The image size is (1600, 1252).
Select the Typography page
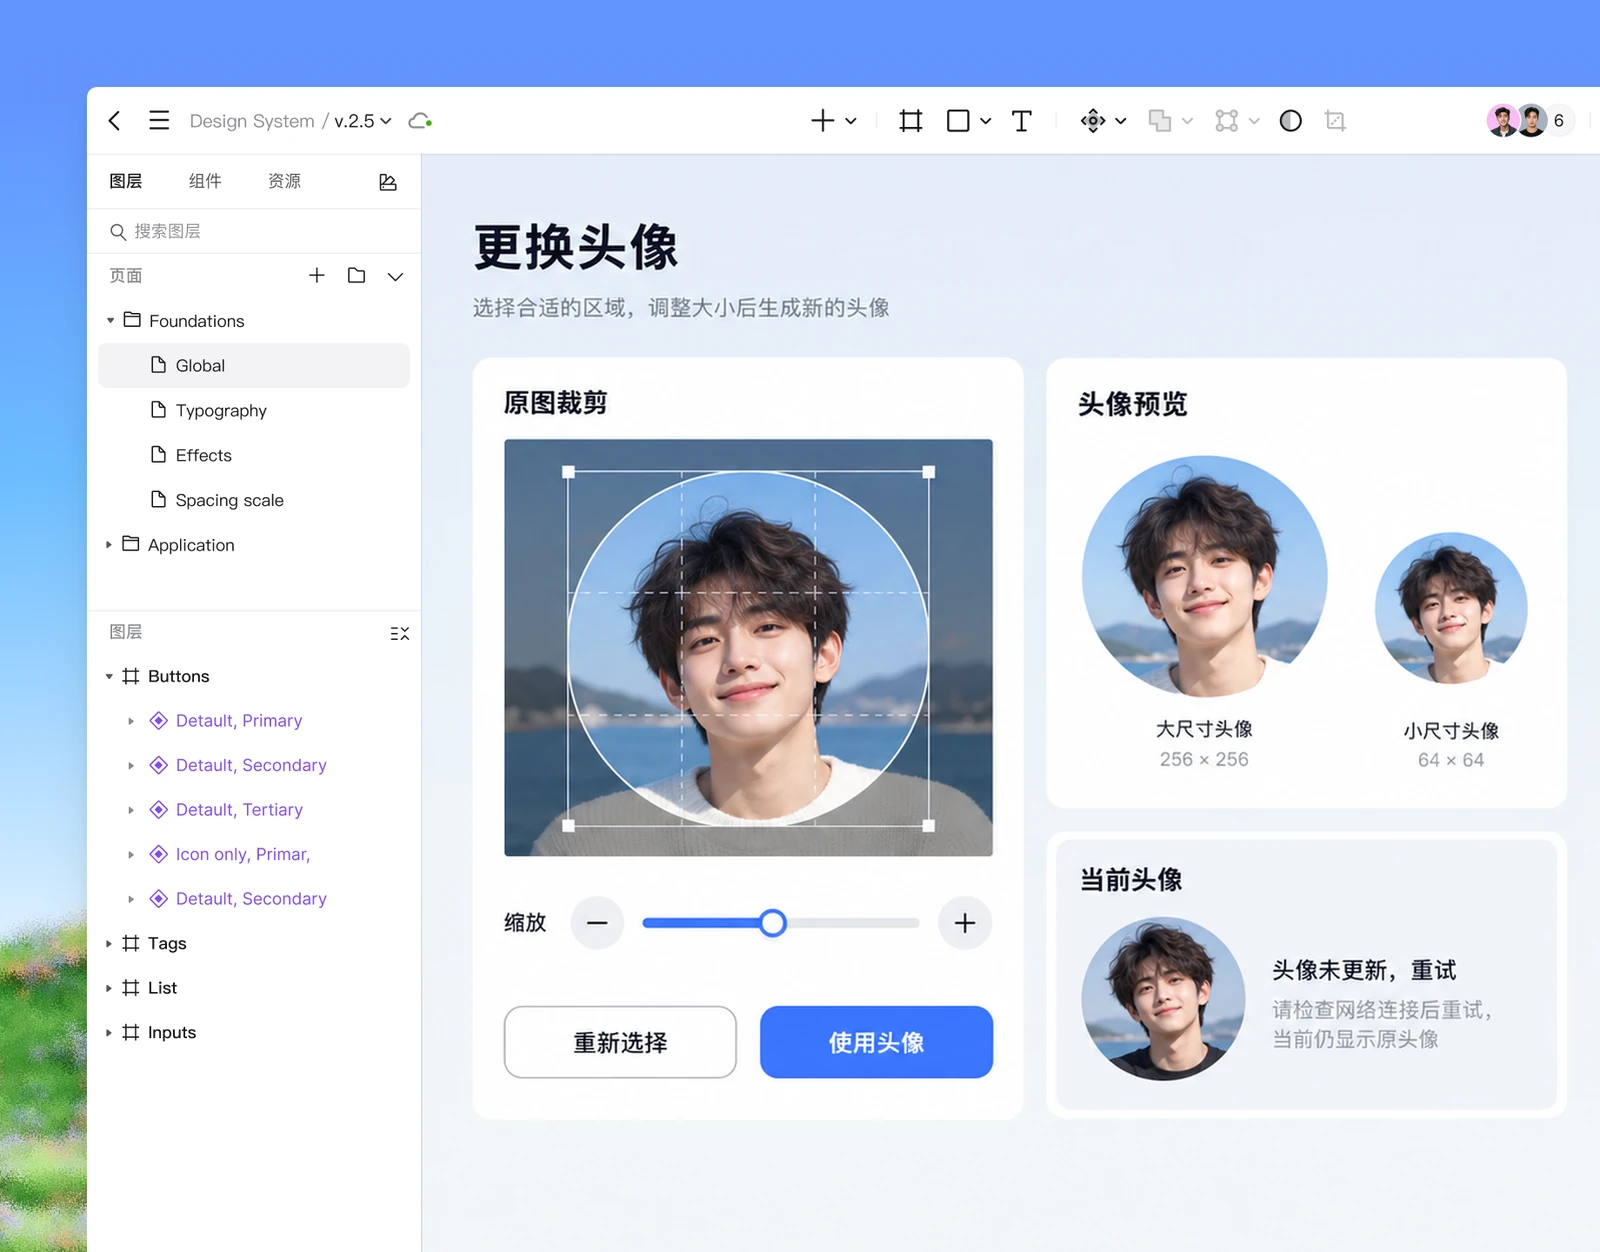pyautogui.click(x=254, y=410)
